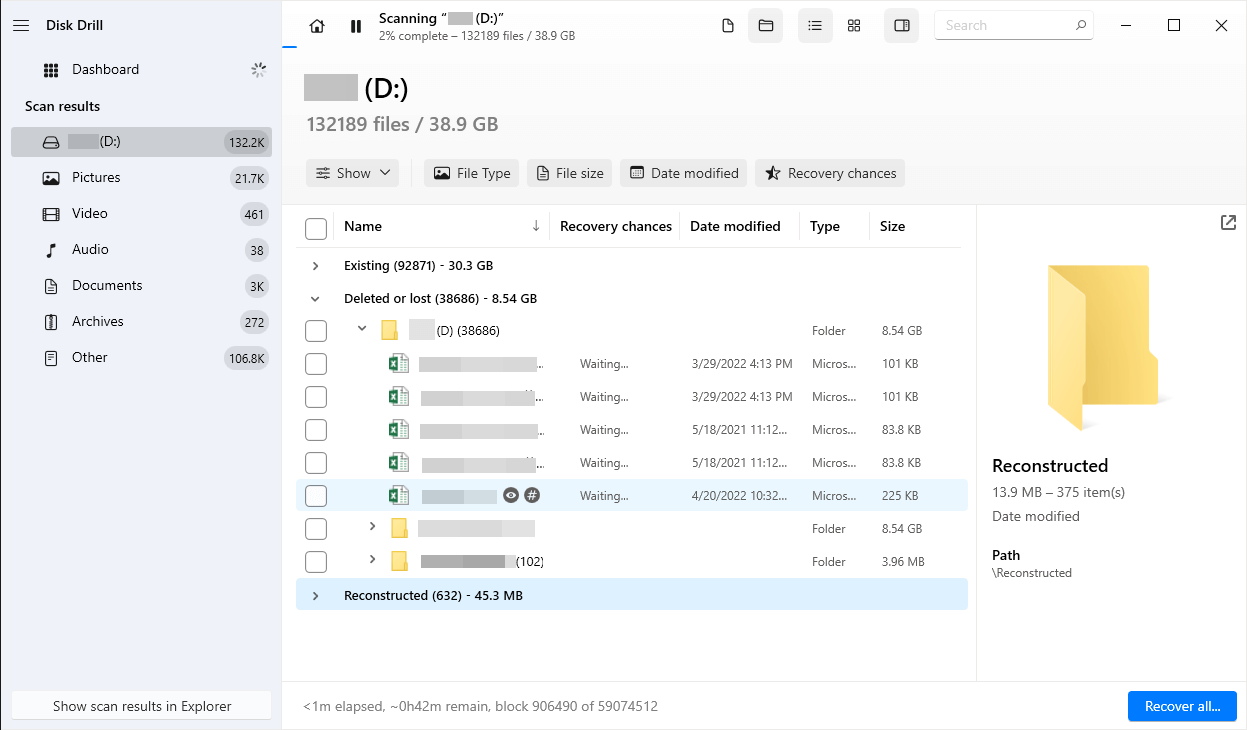The width and height of the screenshot is (1247, 730).
Task: Switch to file view icon
Action: pos(729,26)
